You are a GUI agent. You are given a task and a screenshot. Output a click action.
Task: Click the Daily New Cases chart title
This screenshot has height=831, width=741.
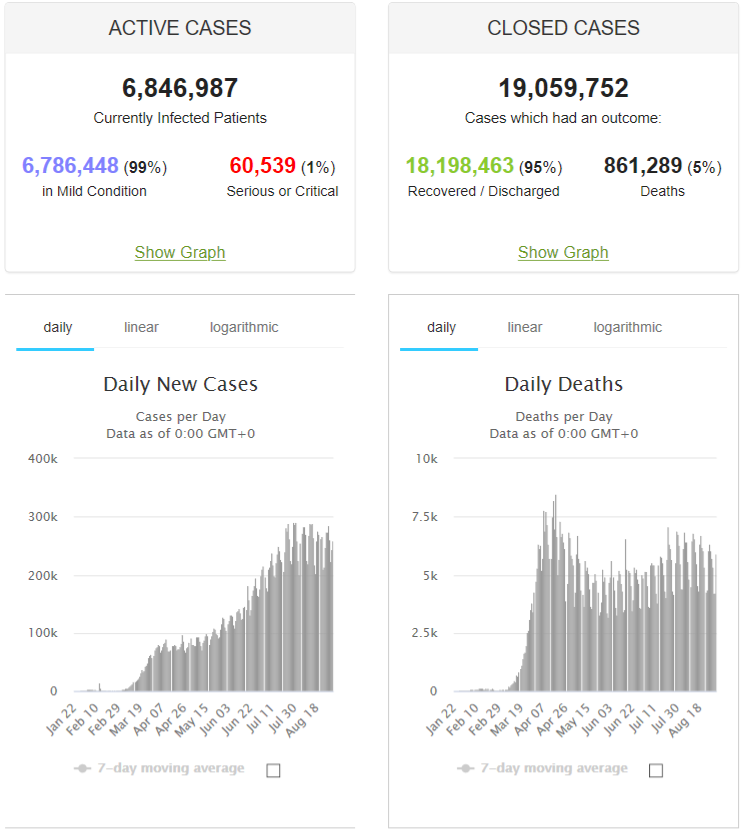coord(180,384)
